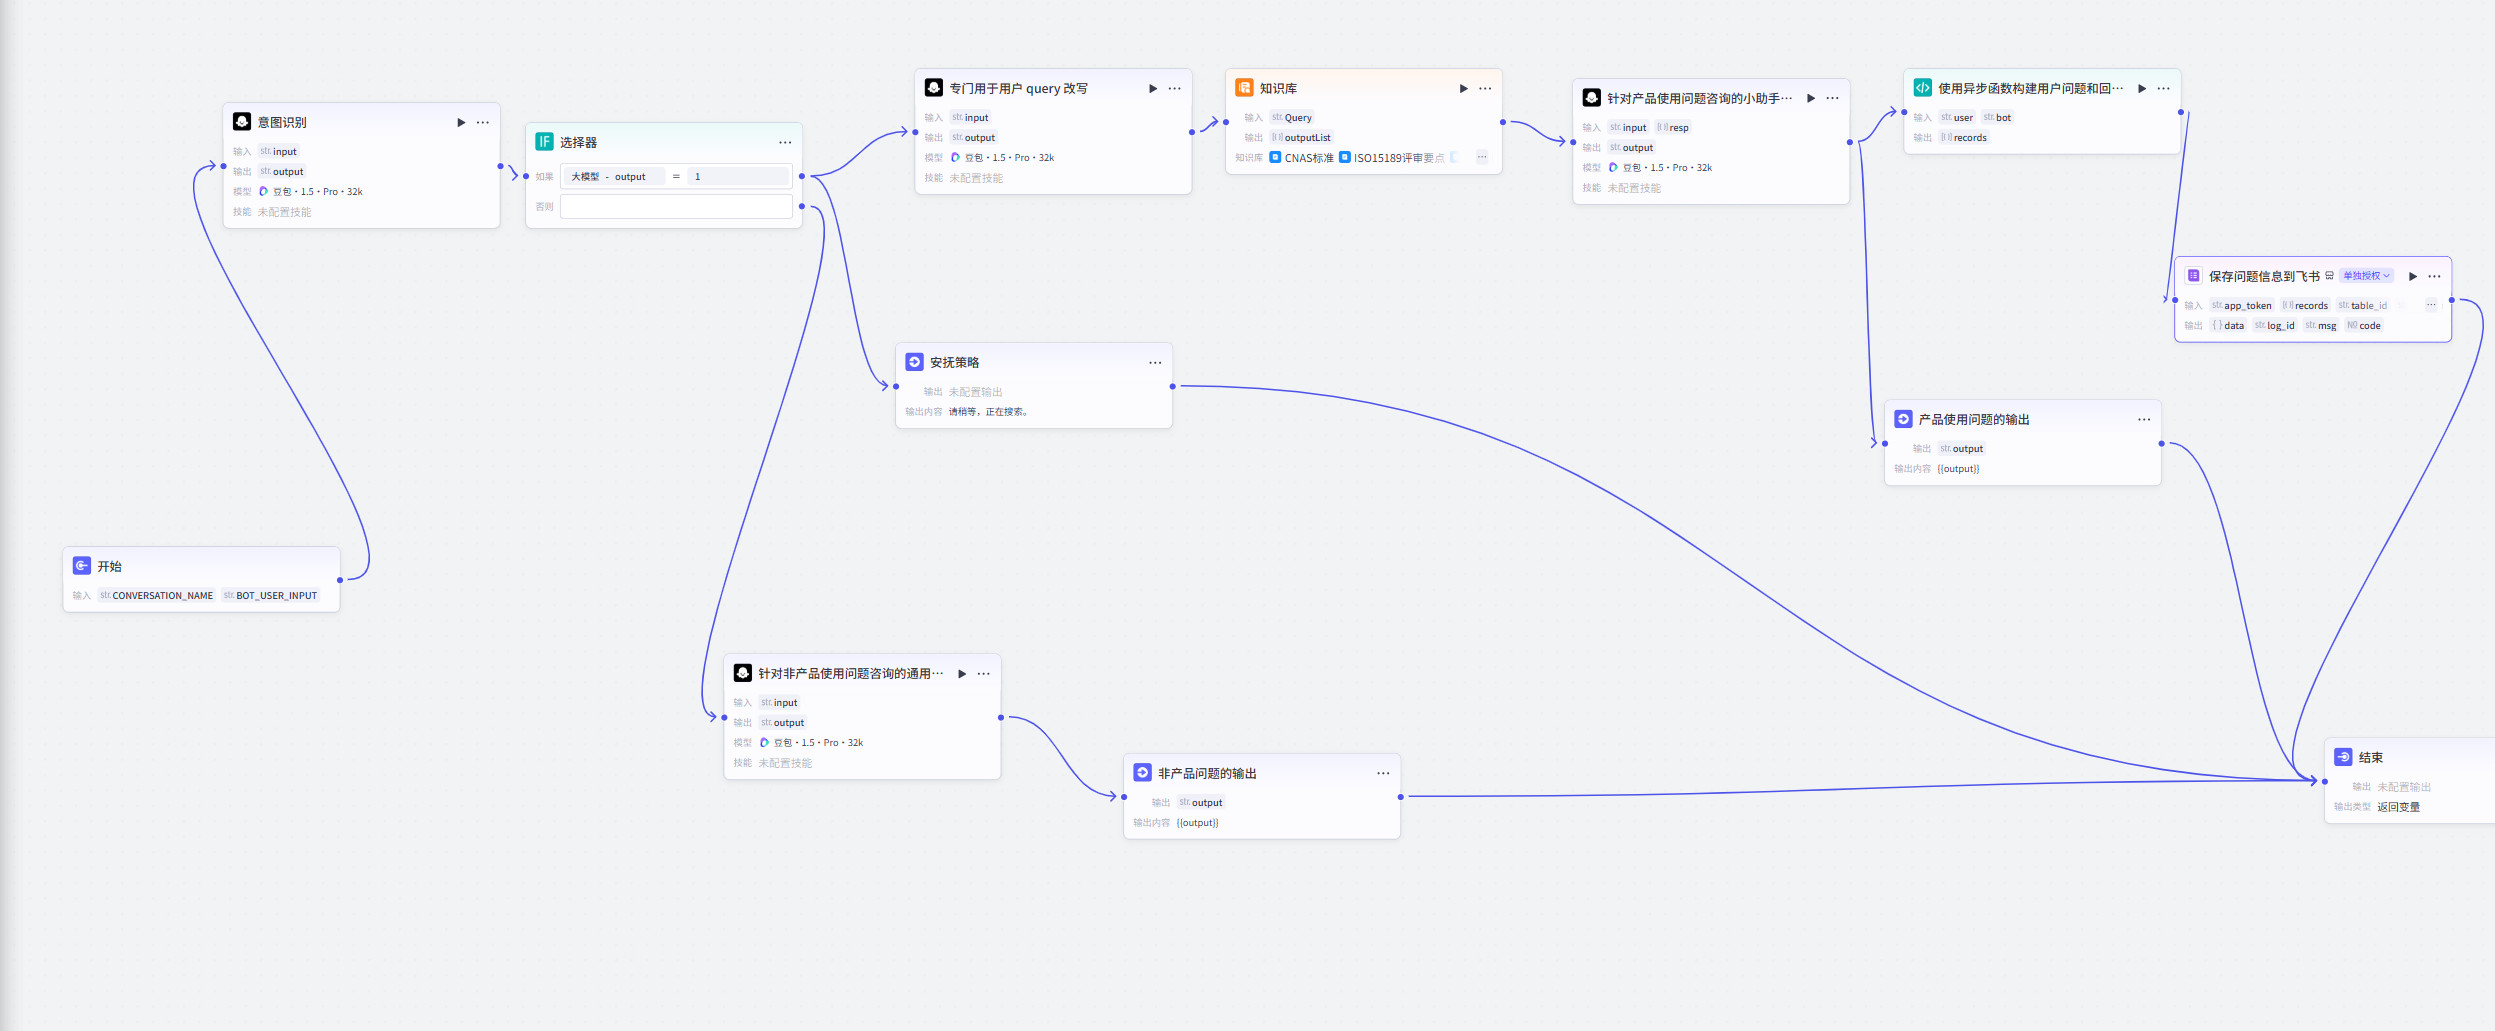Click the 保存问题信息到飞书 table icon
Image resolution: width=2495 pixels, height=1031 pixels.
pos(2193,276)
